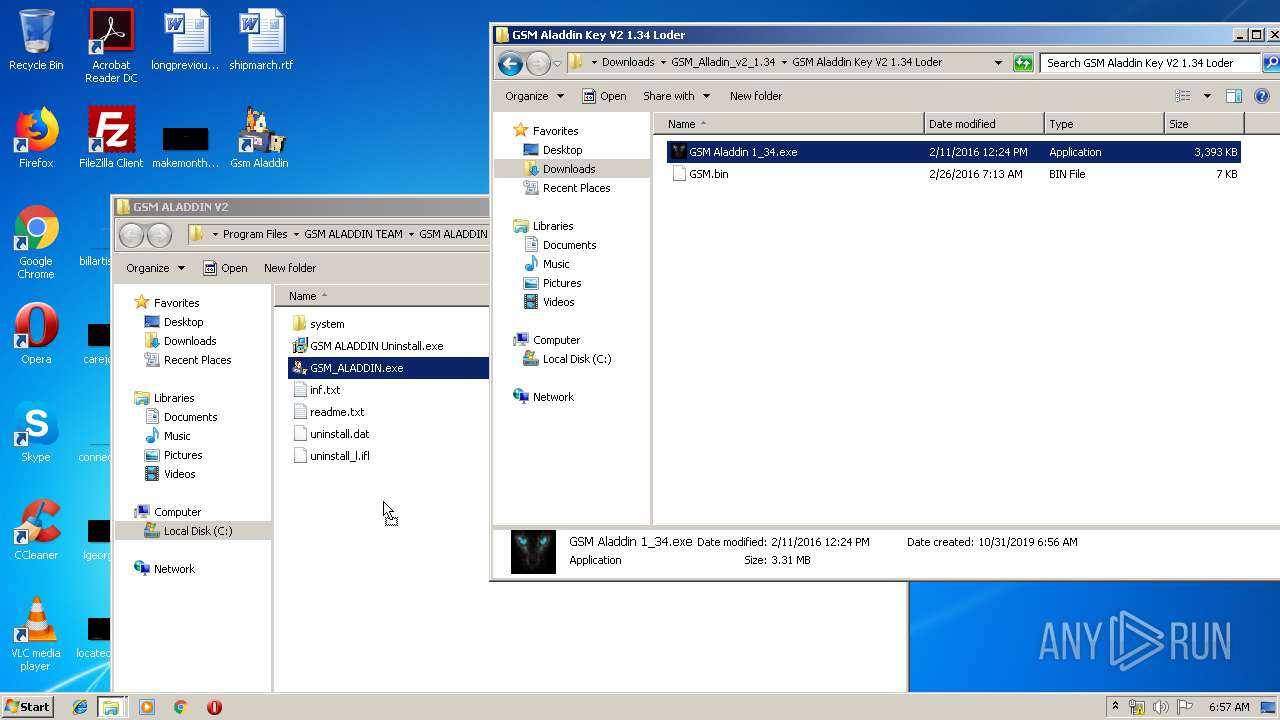Open Internet Explorer from taskbar
This screenshot has height=720, width=1280.
[x=81, y=707]
